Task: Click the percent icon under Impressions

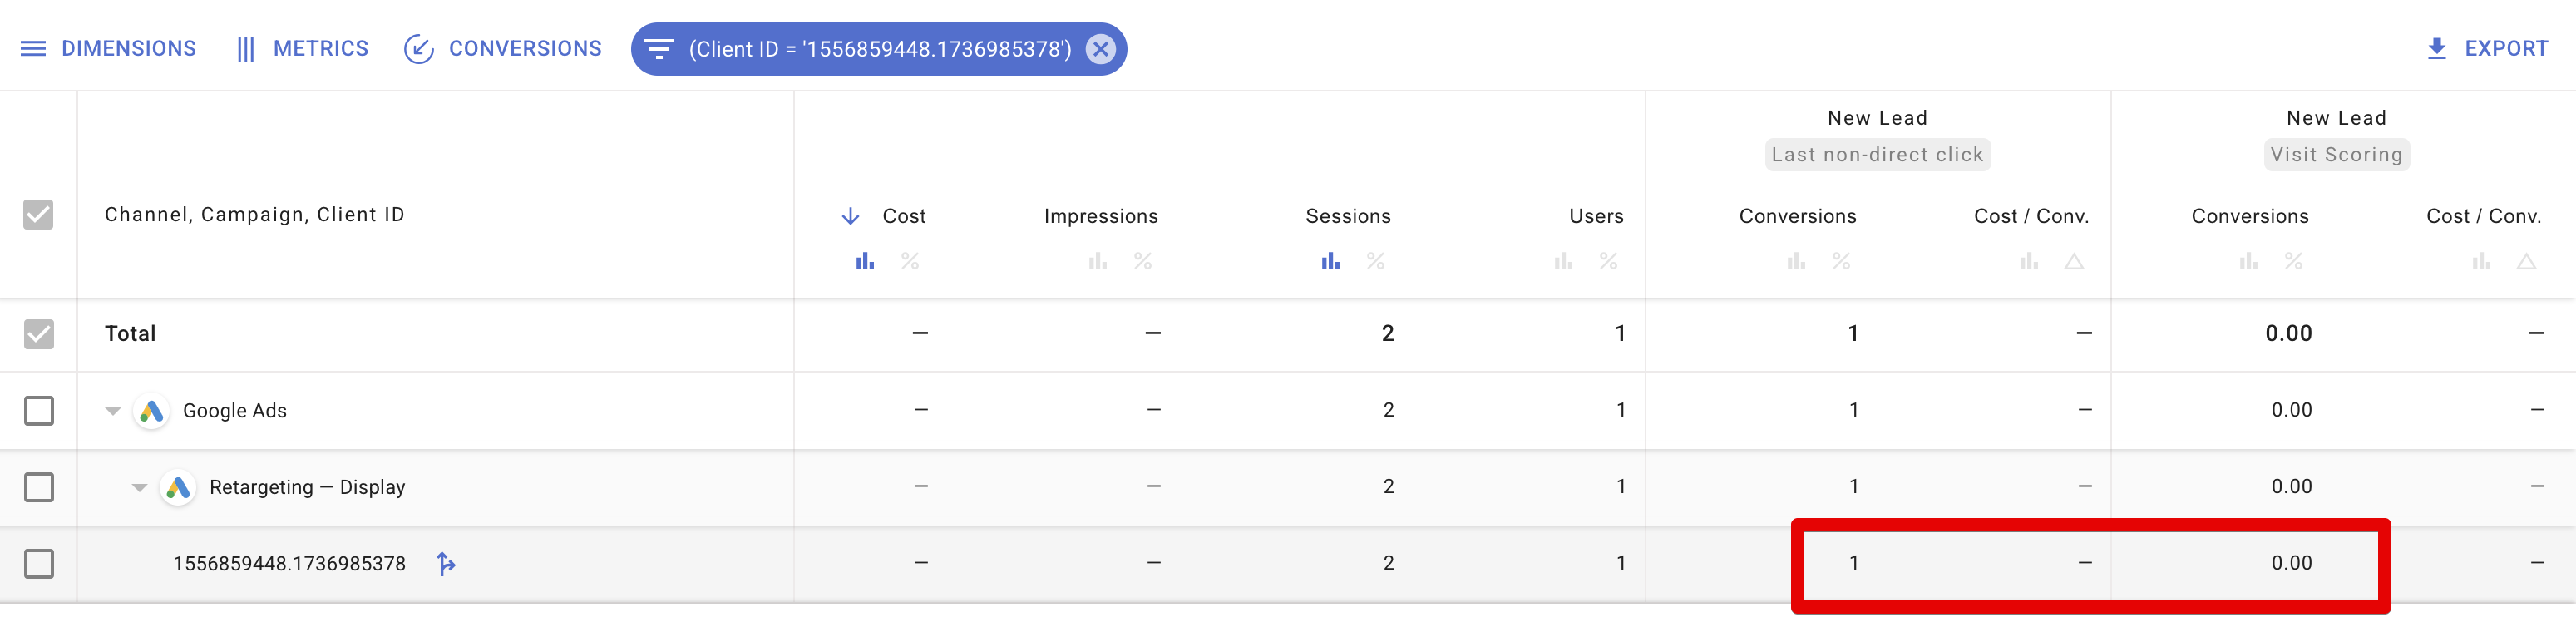Action: pos(1143,262)
